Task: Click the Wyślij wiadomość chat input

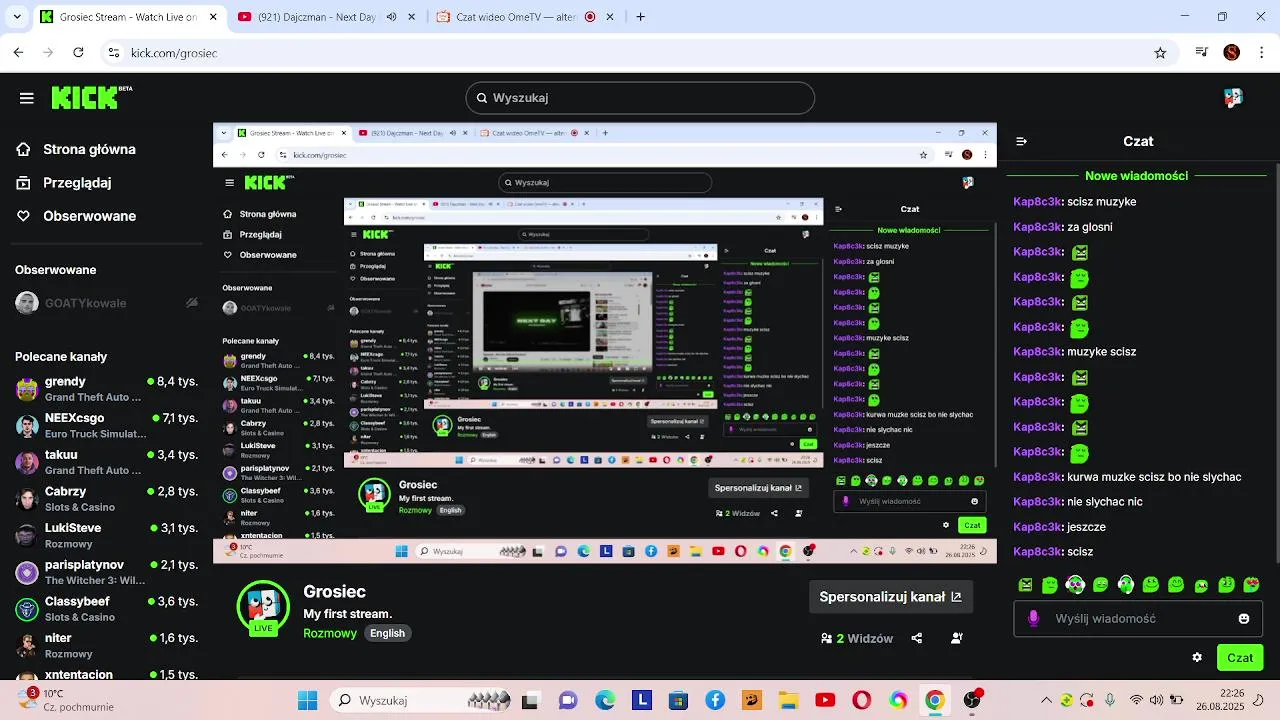Action: [x=1138, y=619]
